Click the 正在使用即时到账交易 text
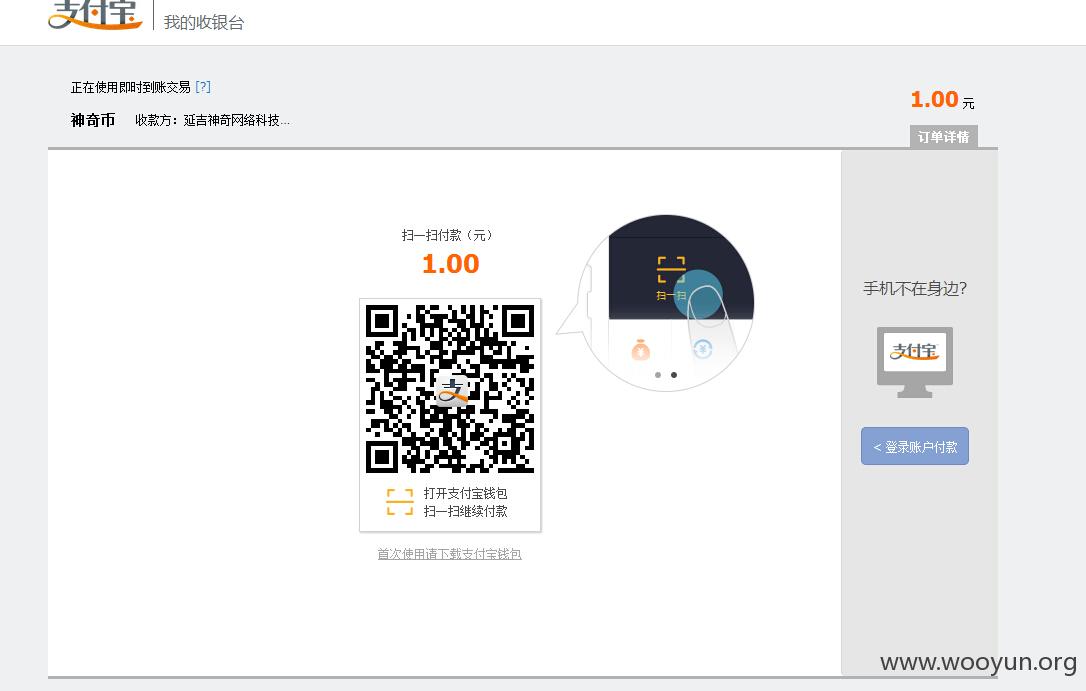 (x=131, y=87)
